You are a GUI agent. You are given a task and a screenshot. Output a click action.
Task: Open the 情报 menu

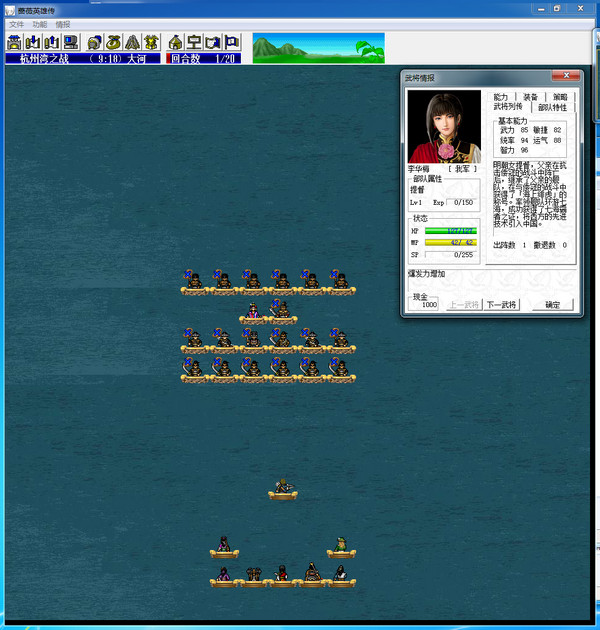(63, 25)
